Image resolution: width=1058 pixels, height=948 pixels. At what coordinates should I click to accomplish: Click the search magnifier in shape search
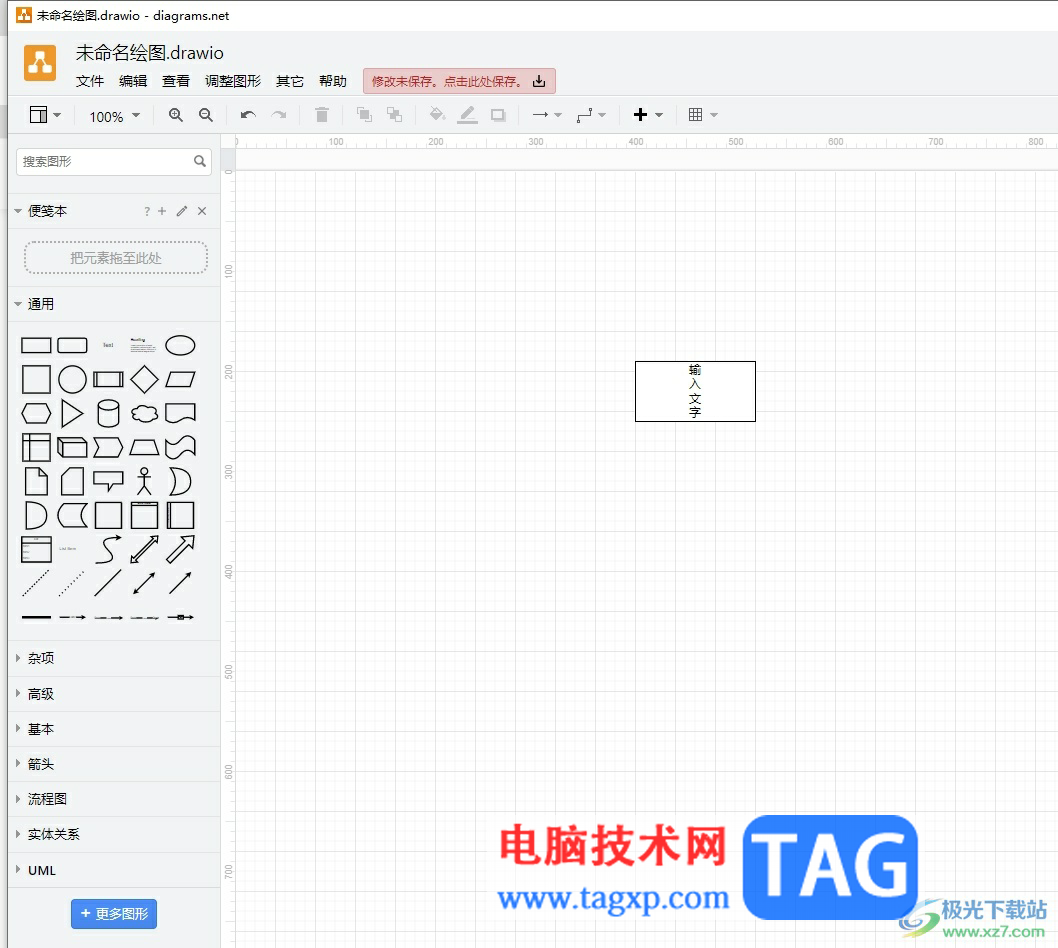point(200,161)
